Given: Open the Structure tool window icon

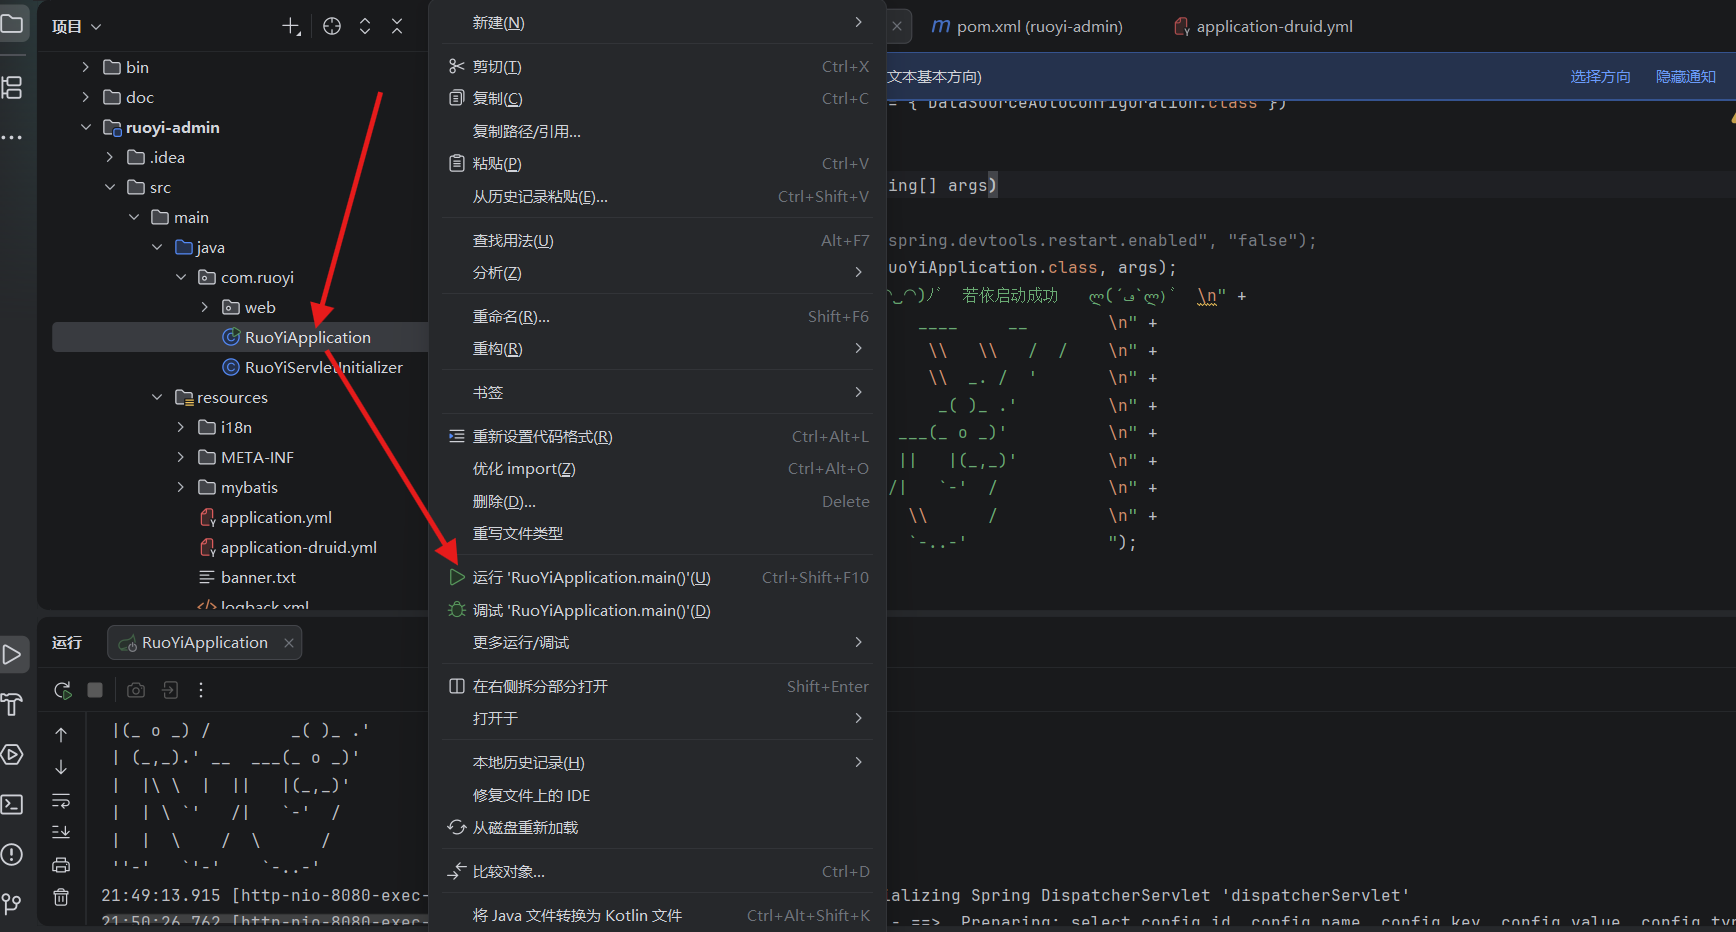Looking at the screenshot, I should point(12,87).
